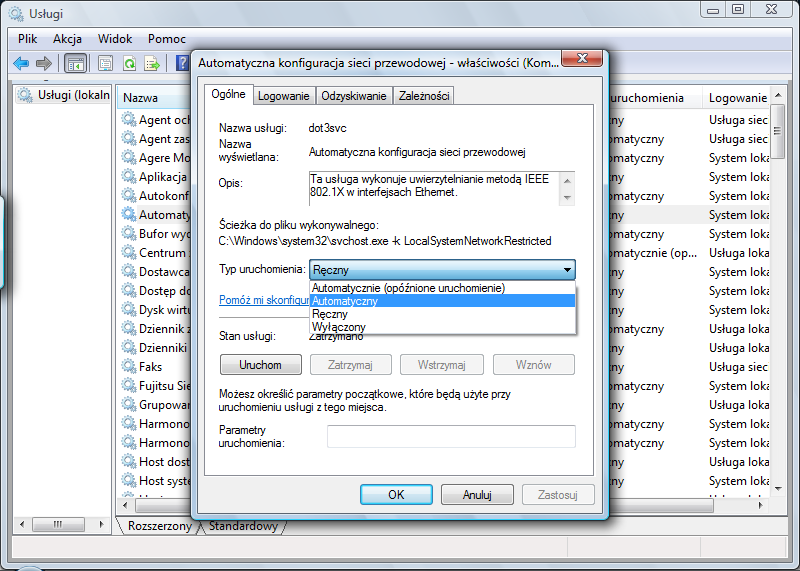
Task: Click the blue Help question mark icon
Action: coord(182,63)
